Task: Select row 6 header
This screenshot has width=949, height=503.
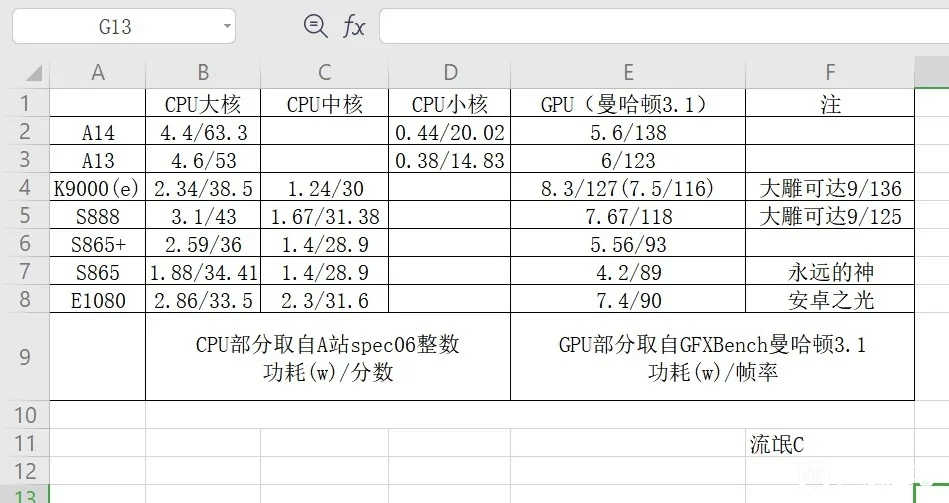Action: 25,243
